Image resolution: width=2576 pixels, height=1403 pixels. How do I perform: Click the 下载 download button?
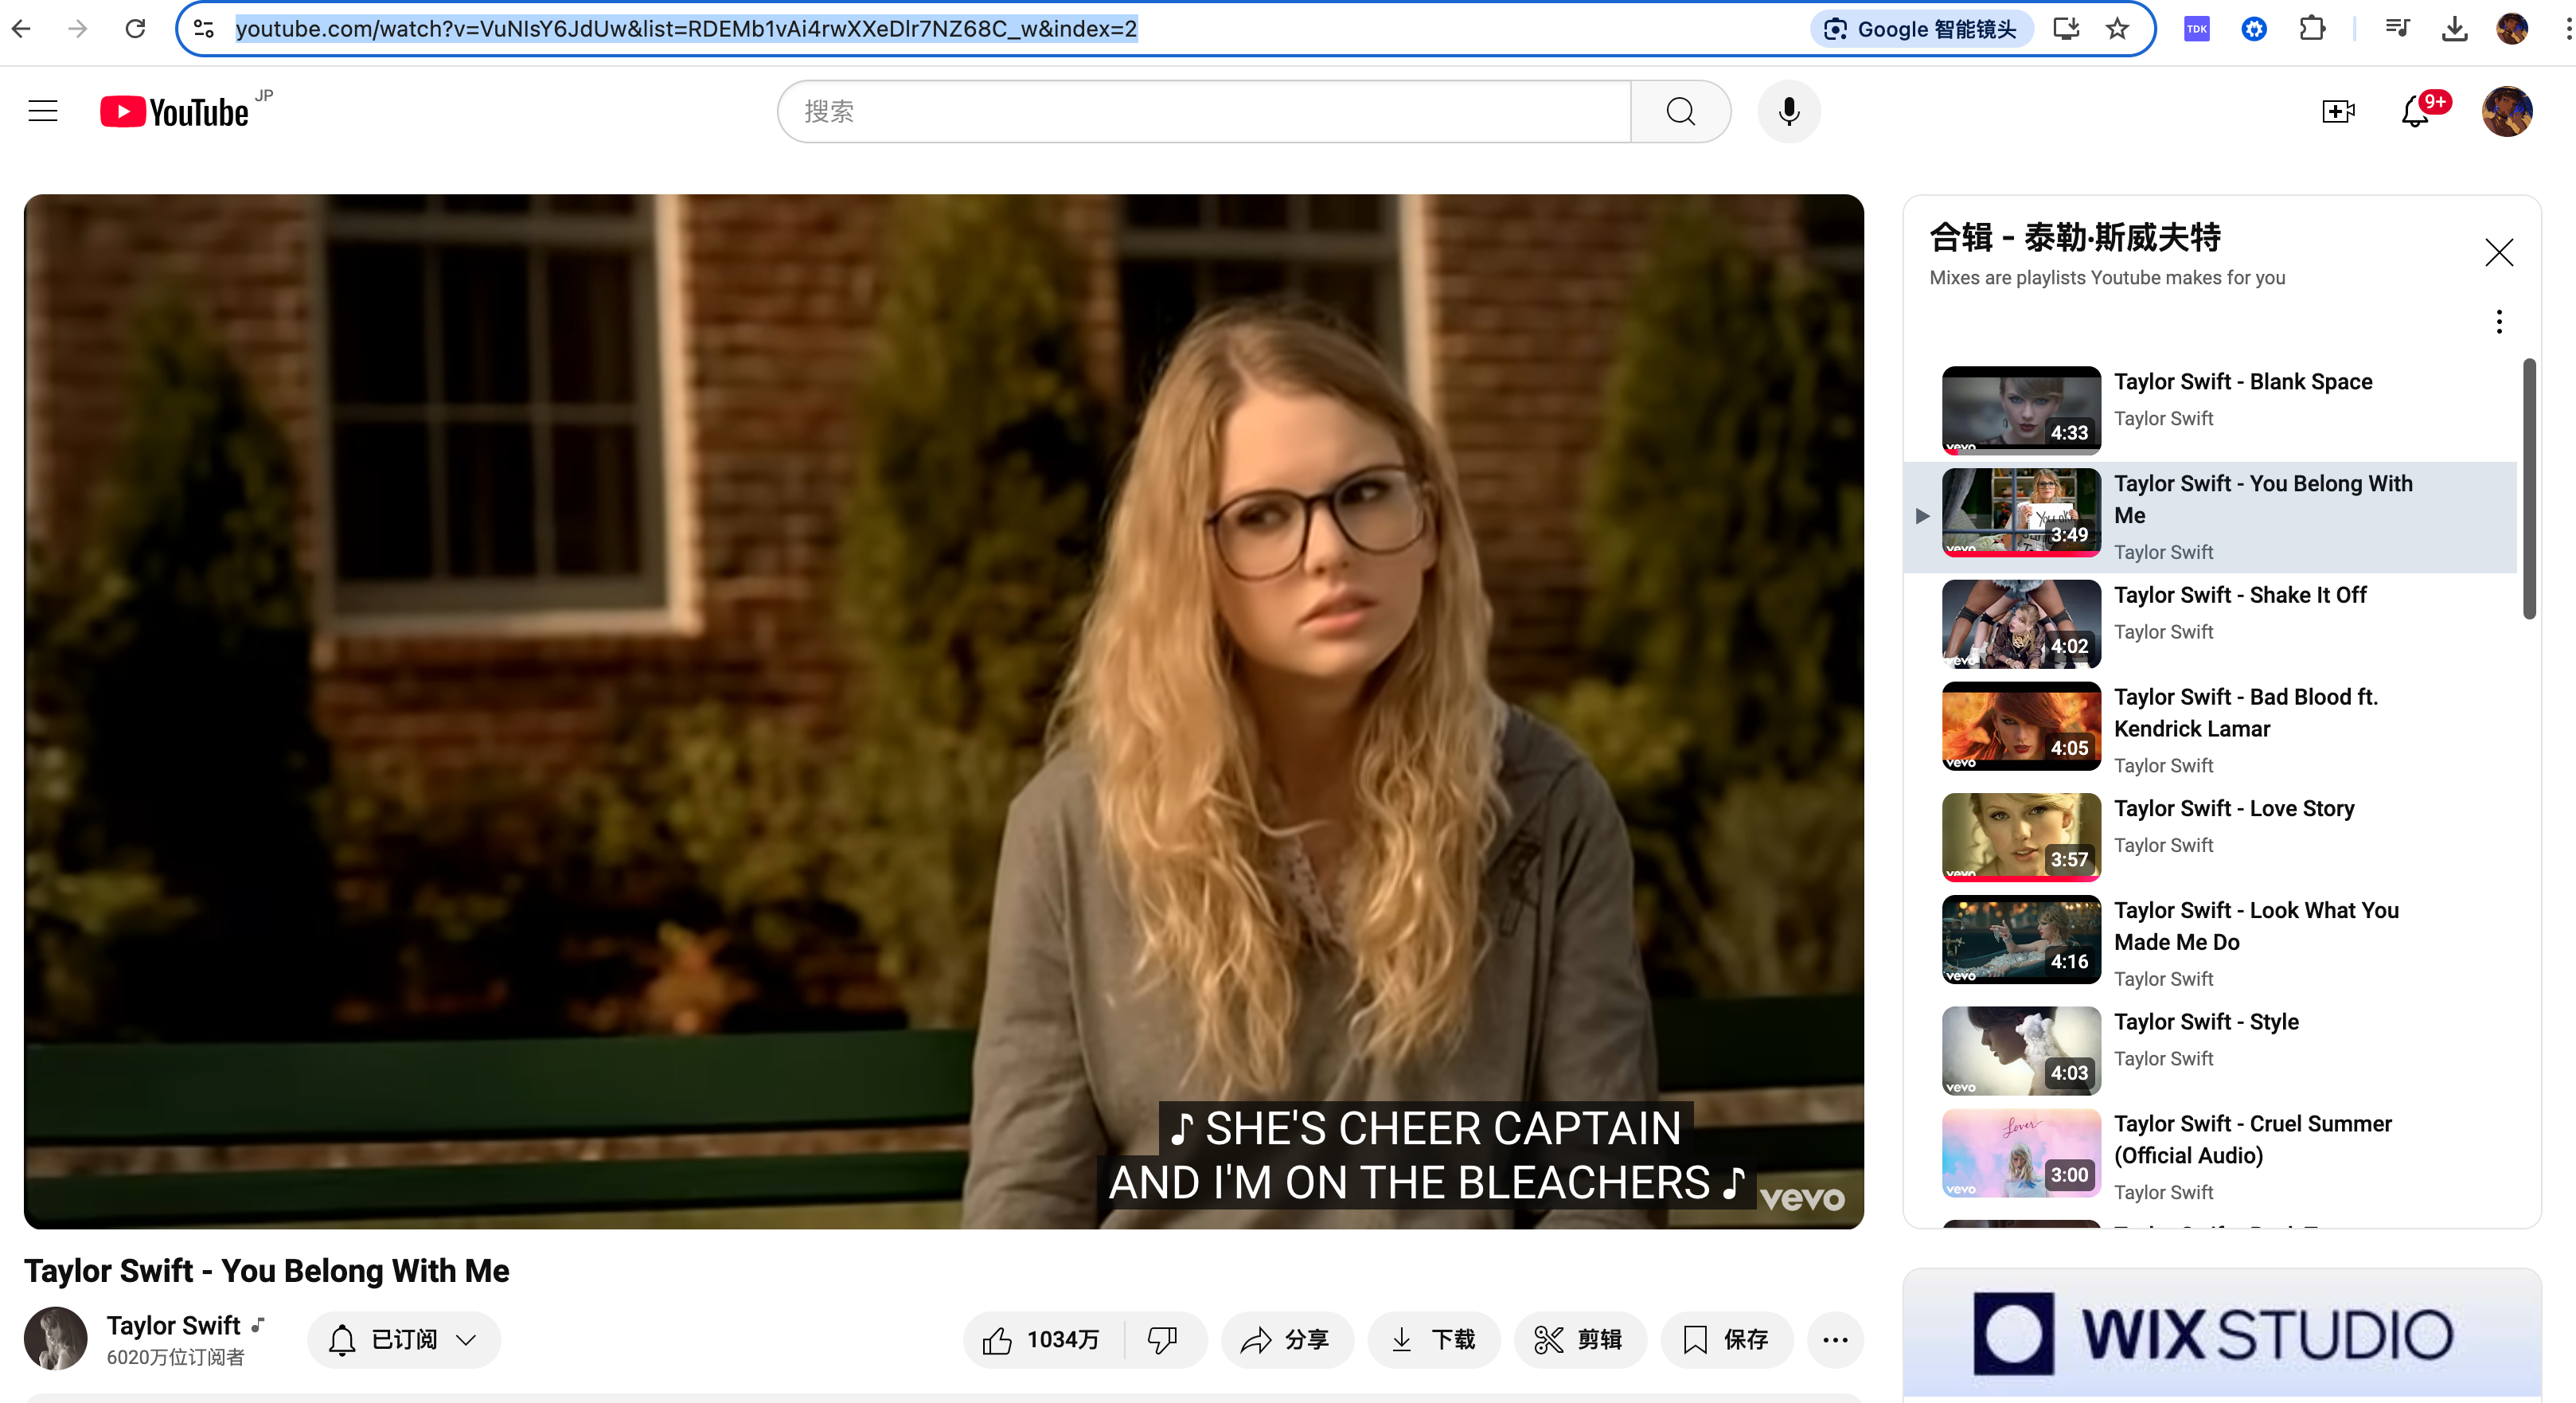tap(1433, 1339)
